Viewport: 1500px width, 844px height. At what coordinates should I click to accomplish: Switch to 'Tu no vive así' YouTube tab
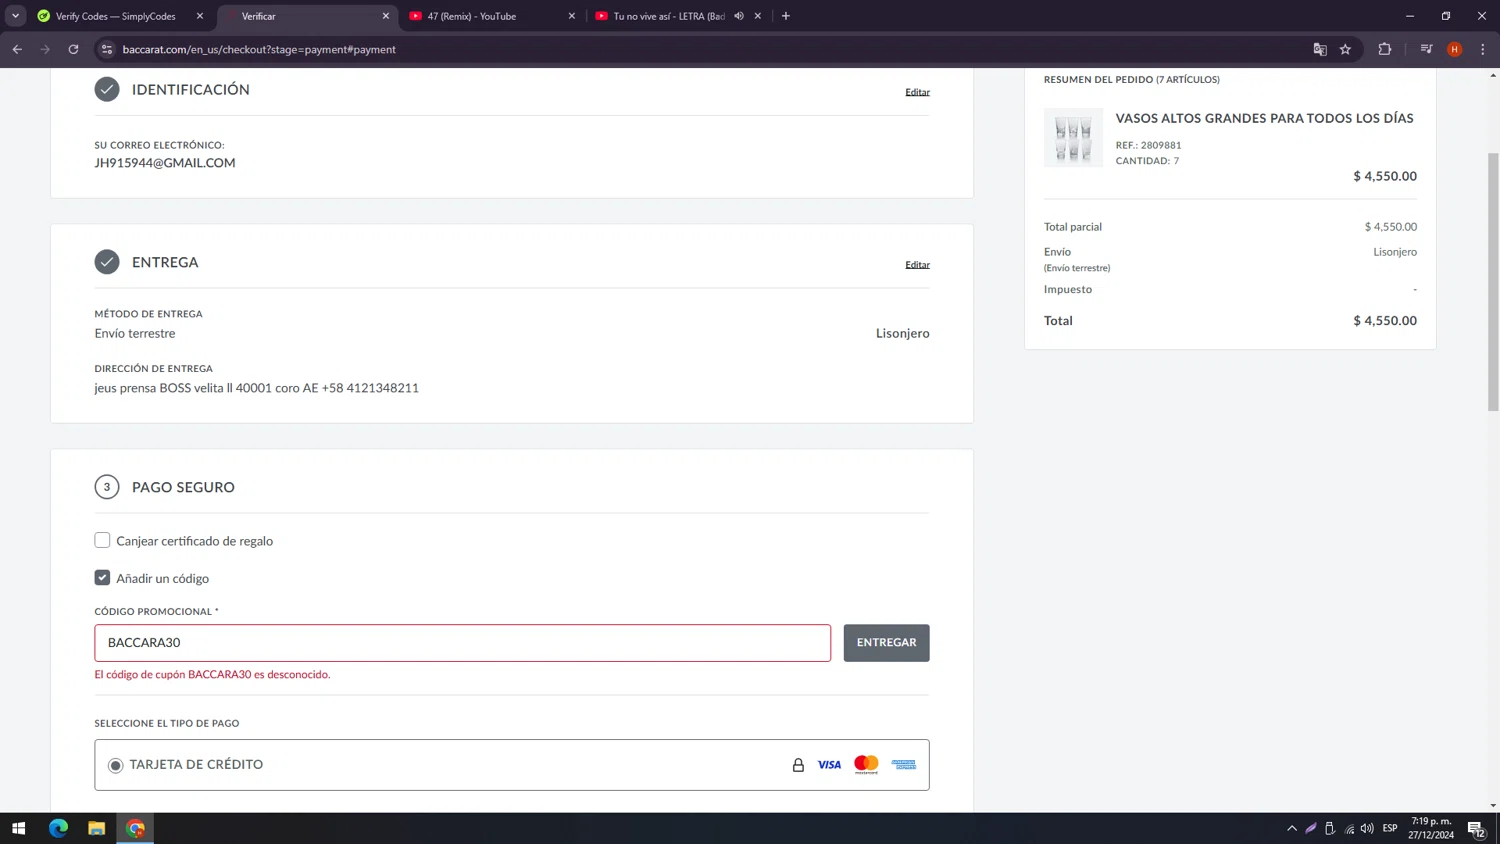pos(668,16)
